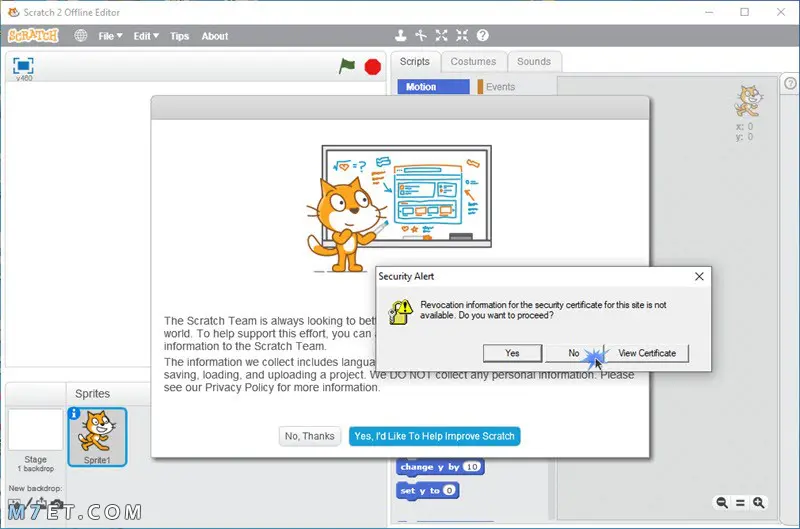The height and width of the screenshot is (529, 800).
Task: Stop project with the red stop sign
Action: pos(373,67)
